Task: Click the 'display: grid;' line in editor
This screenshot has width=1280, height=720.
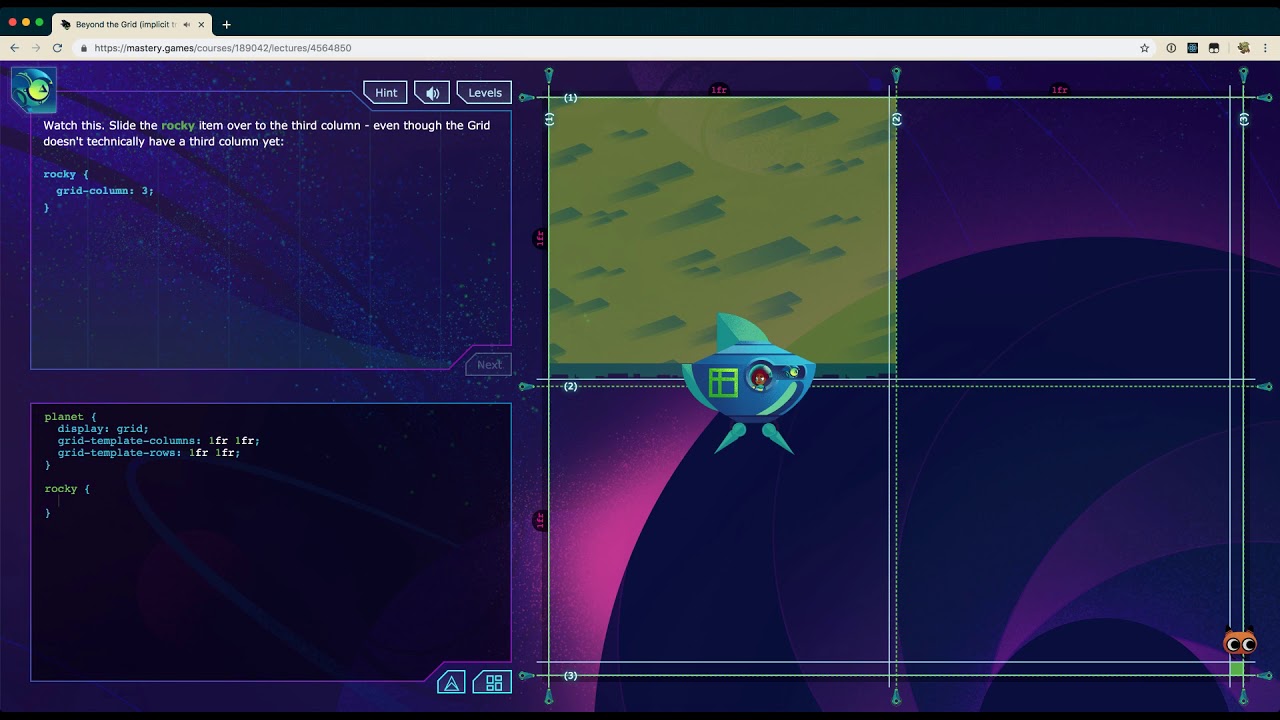Action: [x=103, y=428]
